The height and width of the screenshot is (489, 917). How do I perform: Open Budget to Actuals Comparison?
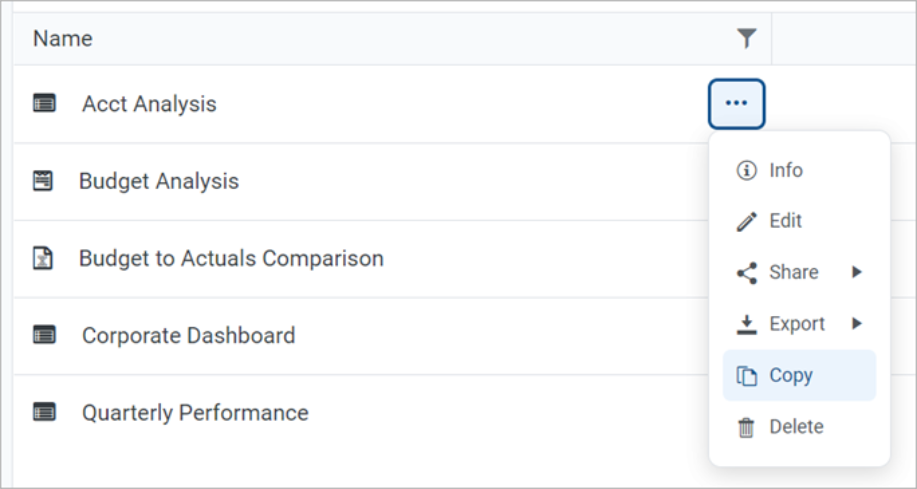tap(231, 258)
